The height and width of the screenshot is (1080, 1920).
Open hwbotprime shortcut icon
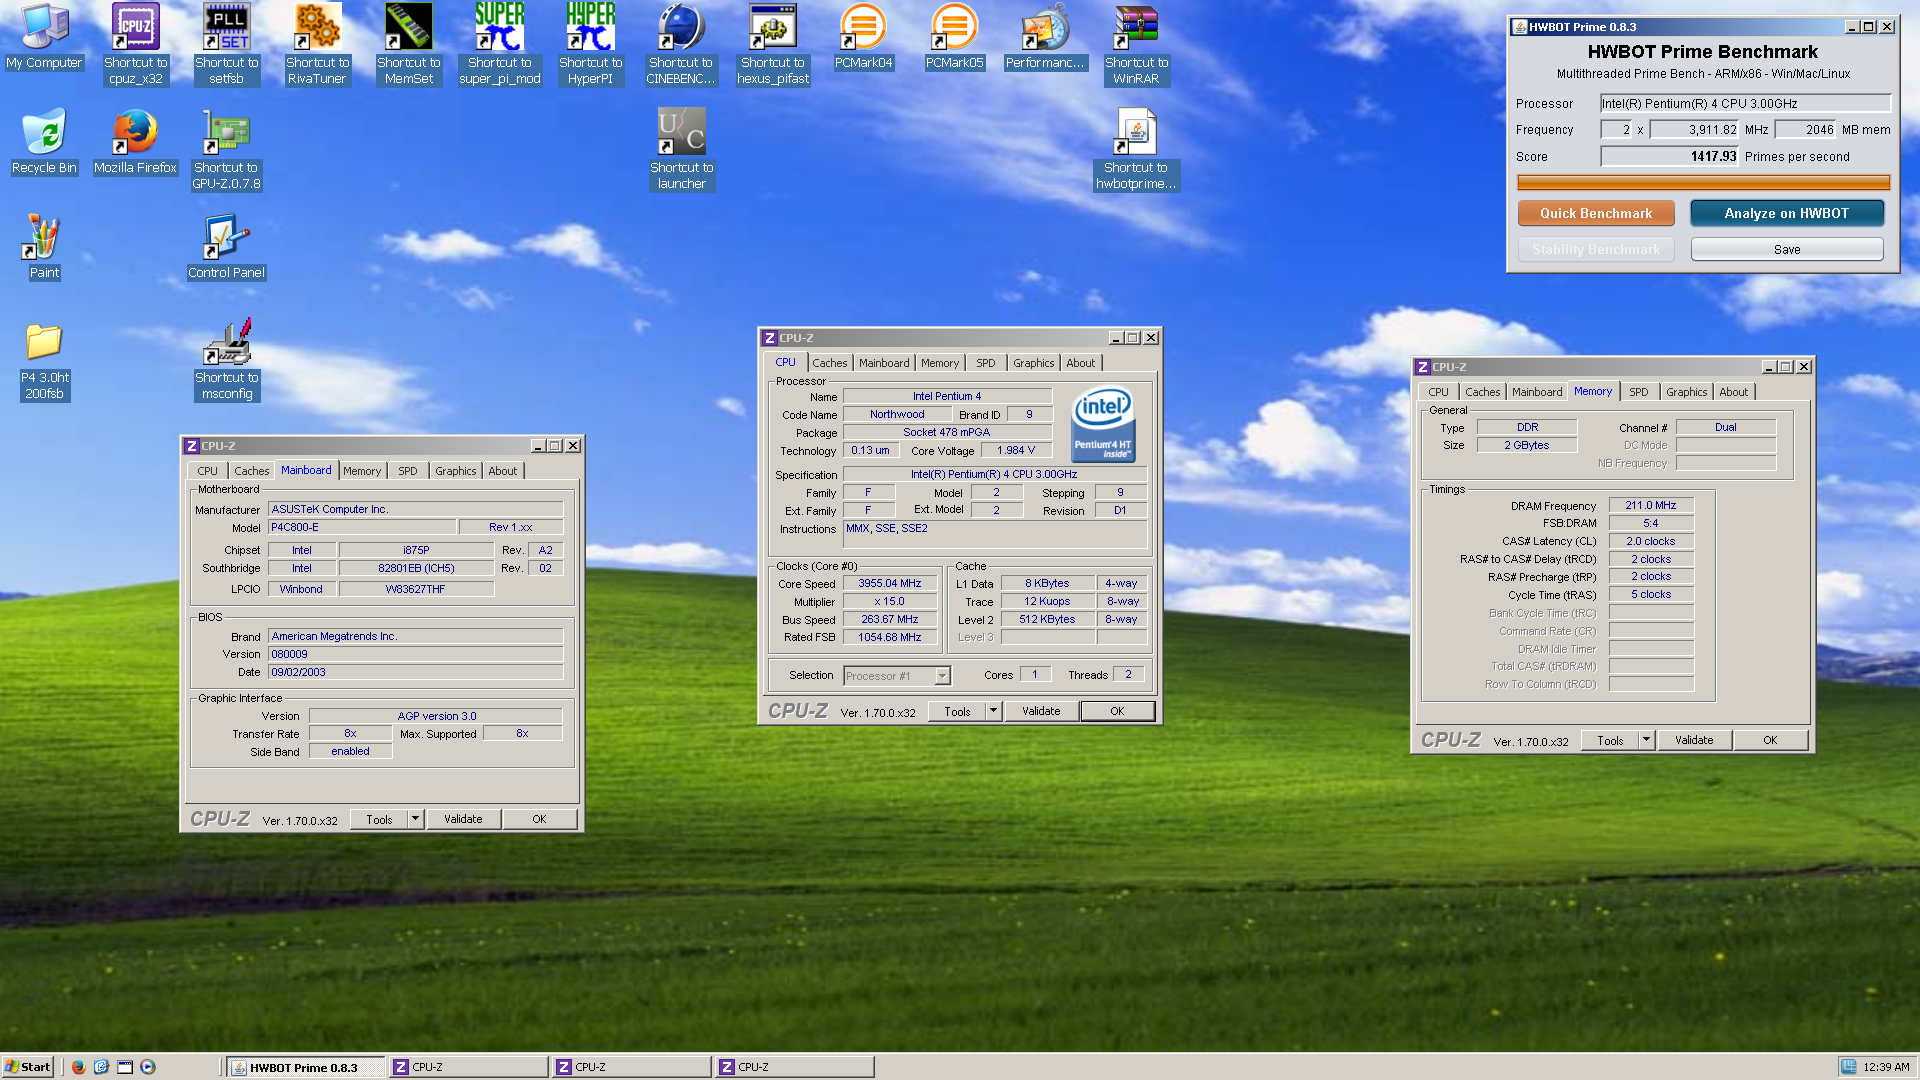(x=1136, y=150)
